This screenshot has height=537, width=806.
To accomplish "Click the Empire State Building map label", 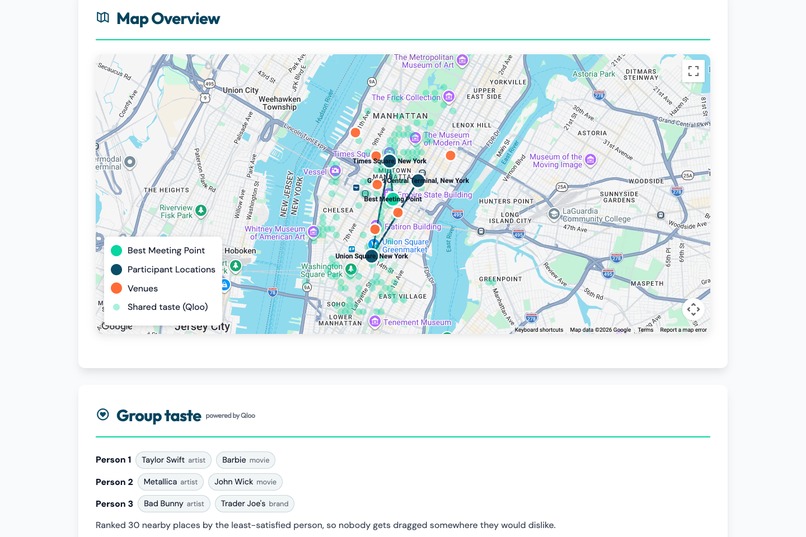I will pyautogui.click(x=435, y=195).
